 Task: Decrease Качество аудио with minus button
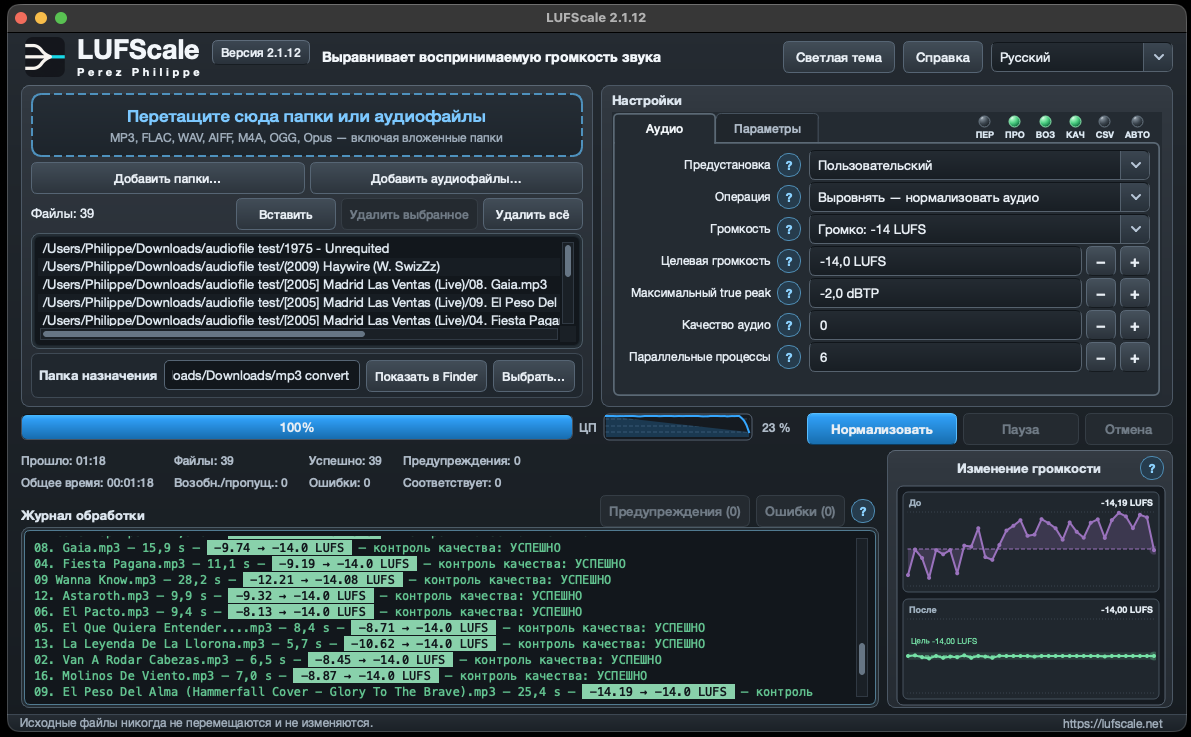coord(1101,326)
